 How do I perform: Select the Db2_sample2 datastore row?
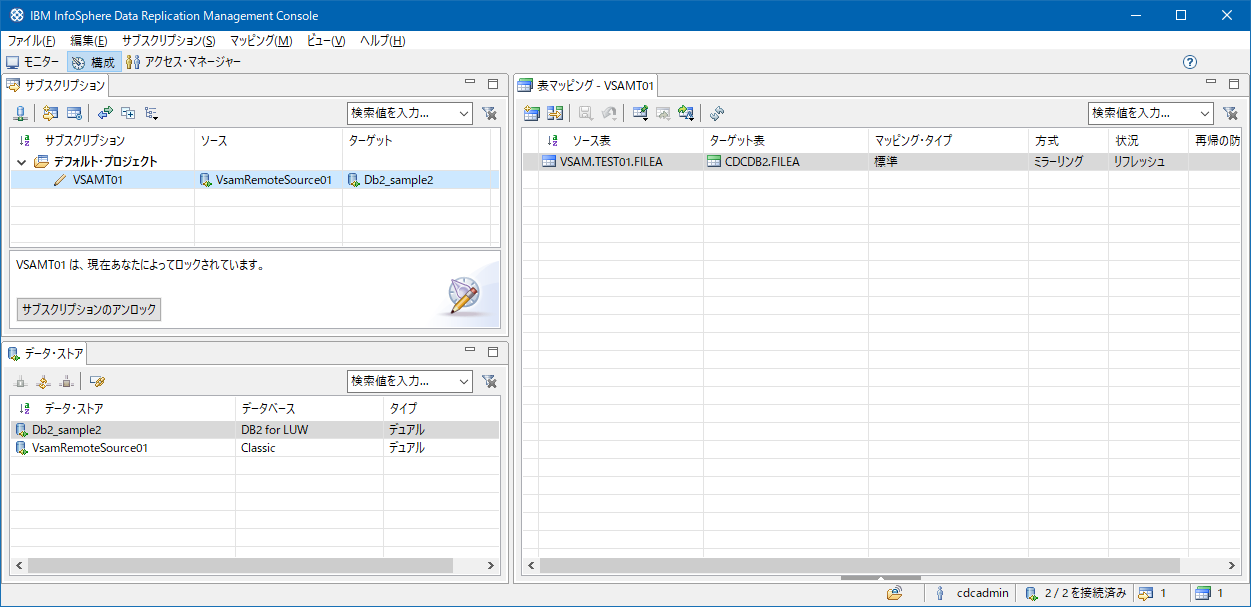pos(255,430)
